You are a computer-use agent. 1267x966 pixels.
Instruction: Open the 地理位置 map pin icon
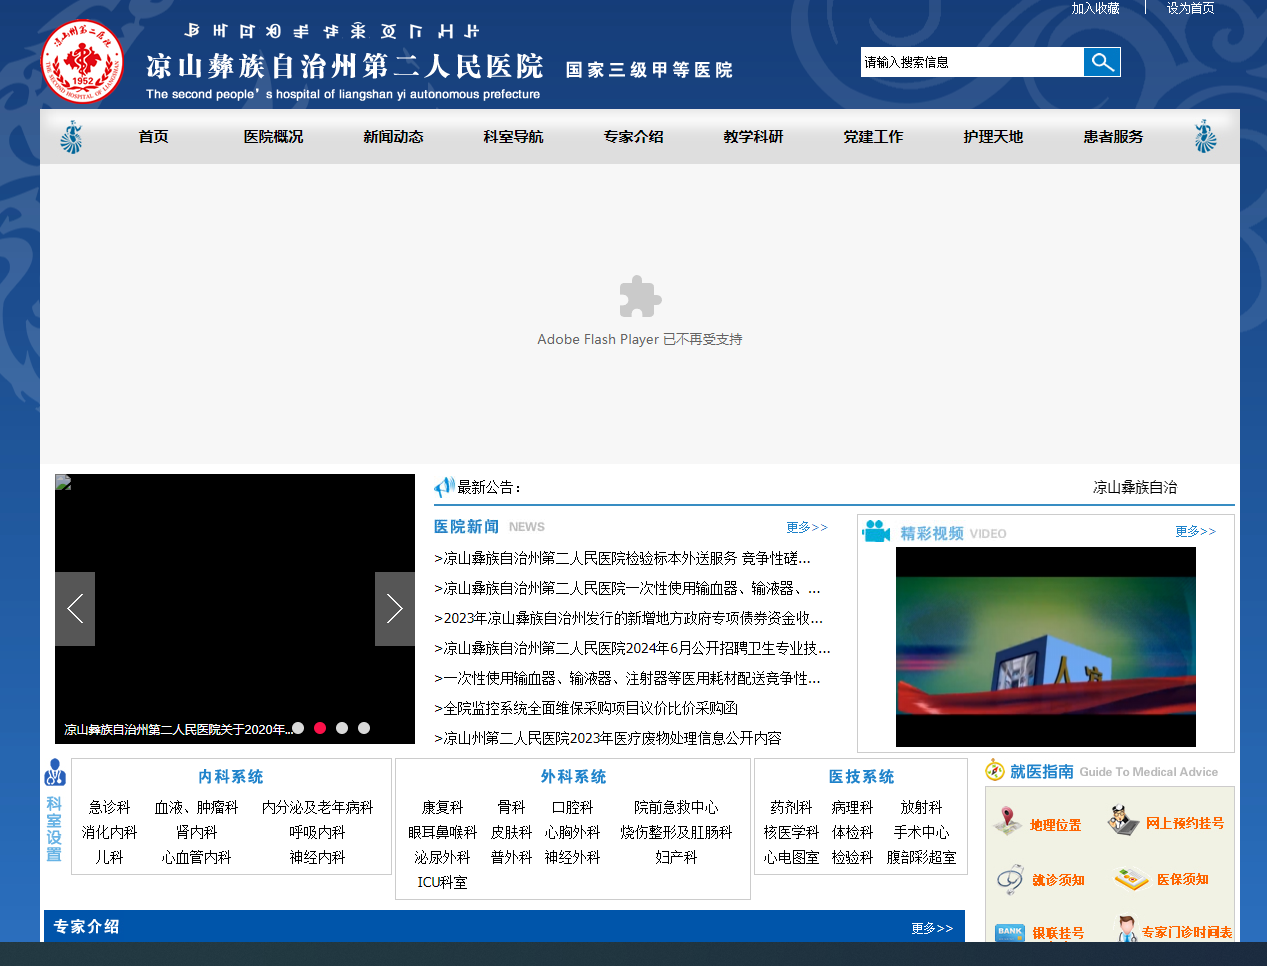(1008, 821)
